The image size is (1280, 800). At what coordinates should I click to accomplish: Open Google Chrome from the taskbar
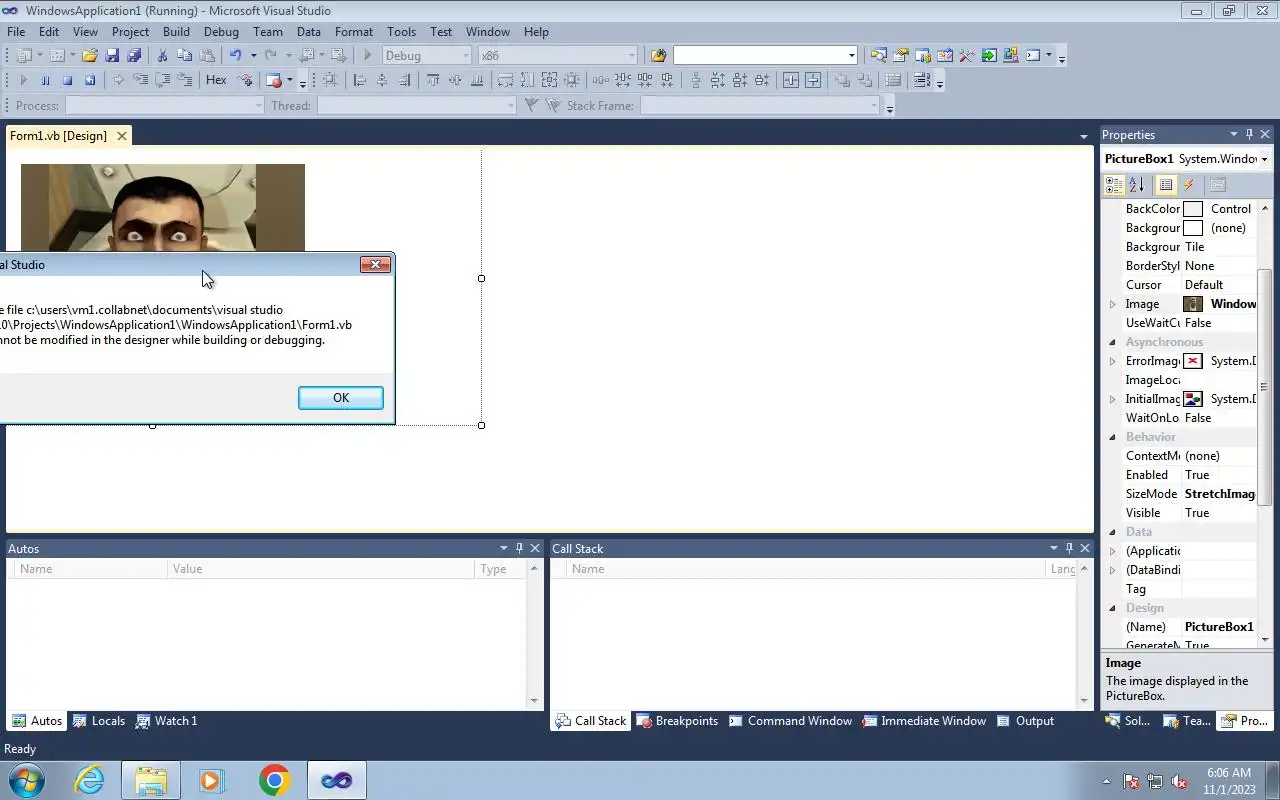point(274,780)
